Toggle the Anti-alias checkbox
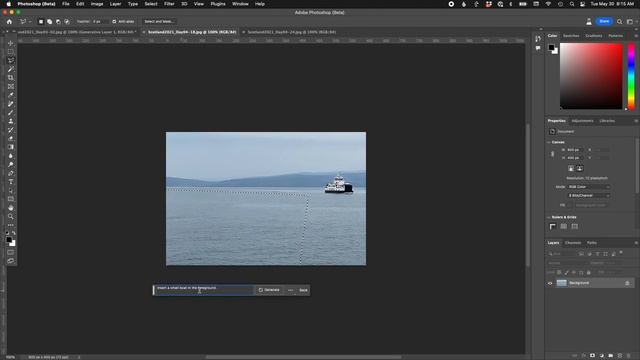The image size is (640, 360). (x=114, y=22)
